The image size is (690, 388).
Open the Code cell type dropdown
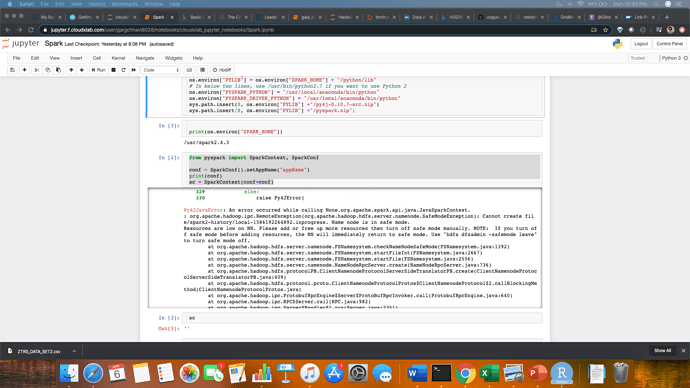[161, 70]
